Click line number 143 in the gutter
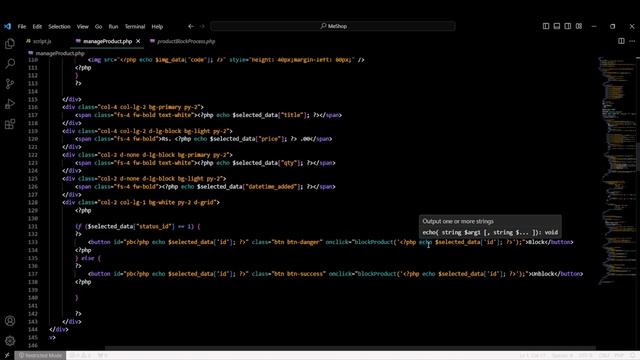The image size is (640, 360). (33, 322)
